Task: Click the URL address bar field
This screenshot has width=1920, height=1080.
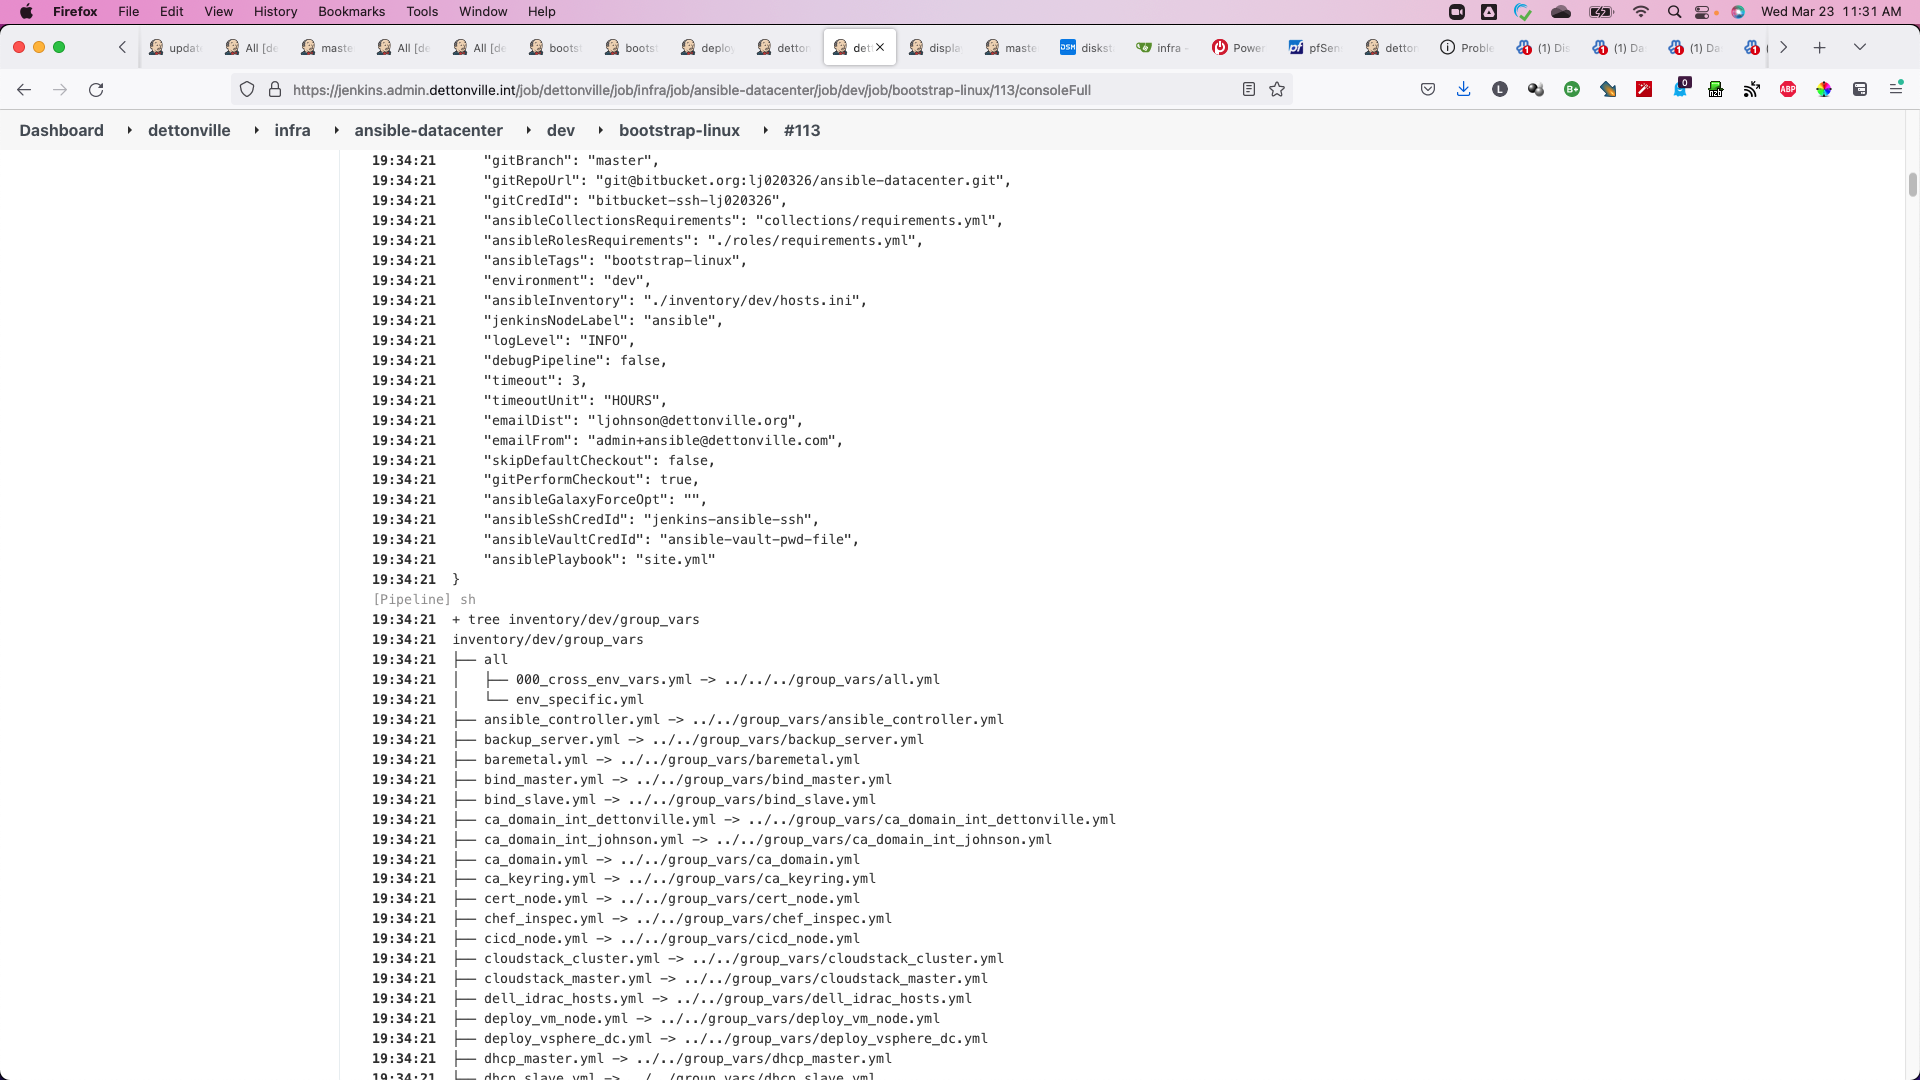Action: click(700, 90)
